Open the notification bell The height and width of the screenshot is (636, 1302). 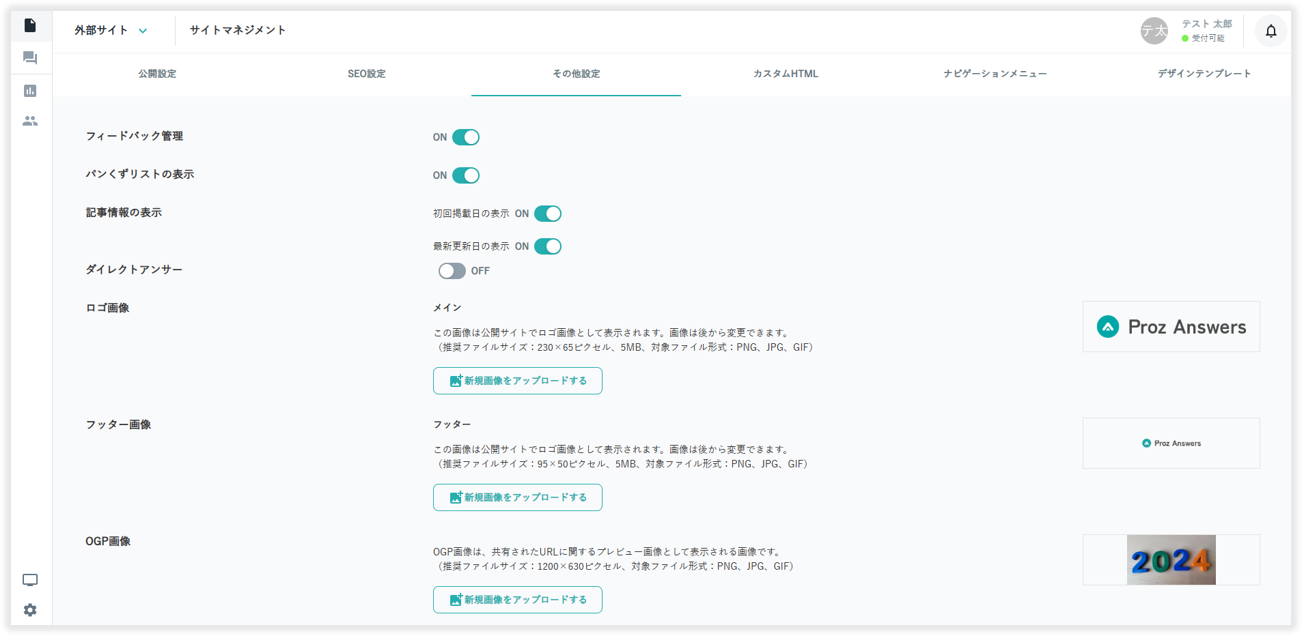pyautogui.click(x=1270, y=31)
